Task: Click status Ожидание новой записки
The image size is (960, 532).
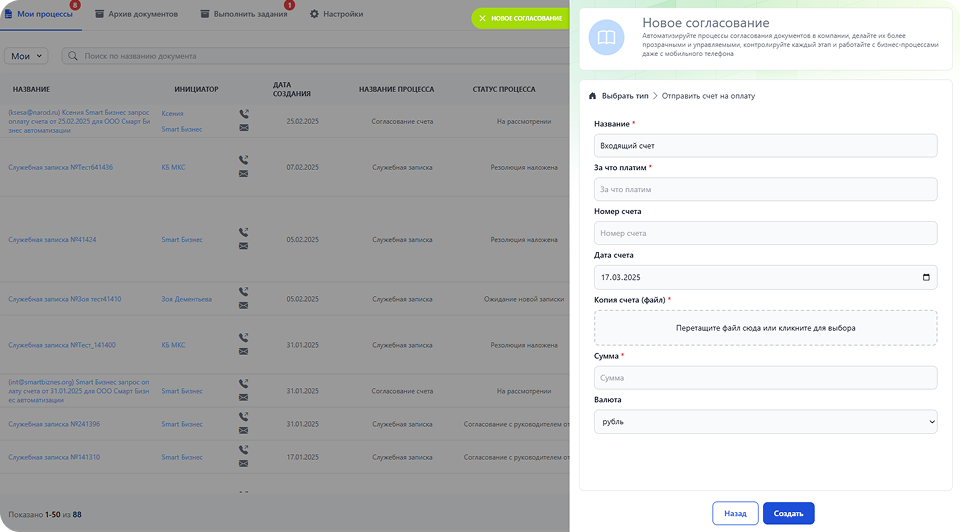Action: tap(524, 299)
